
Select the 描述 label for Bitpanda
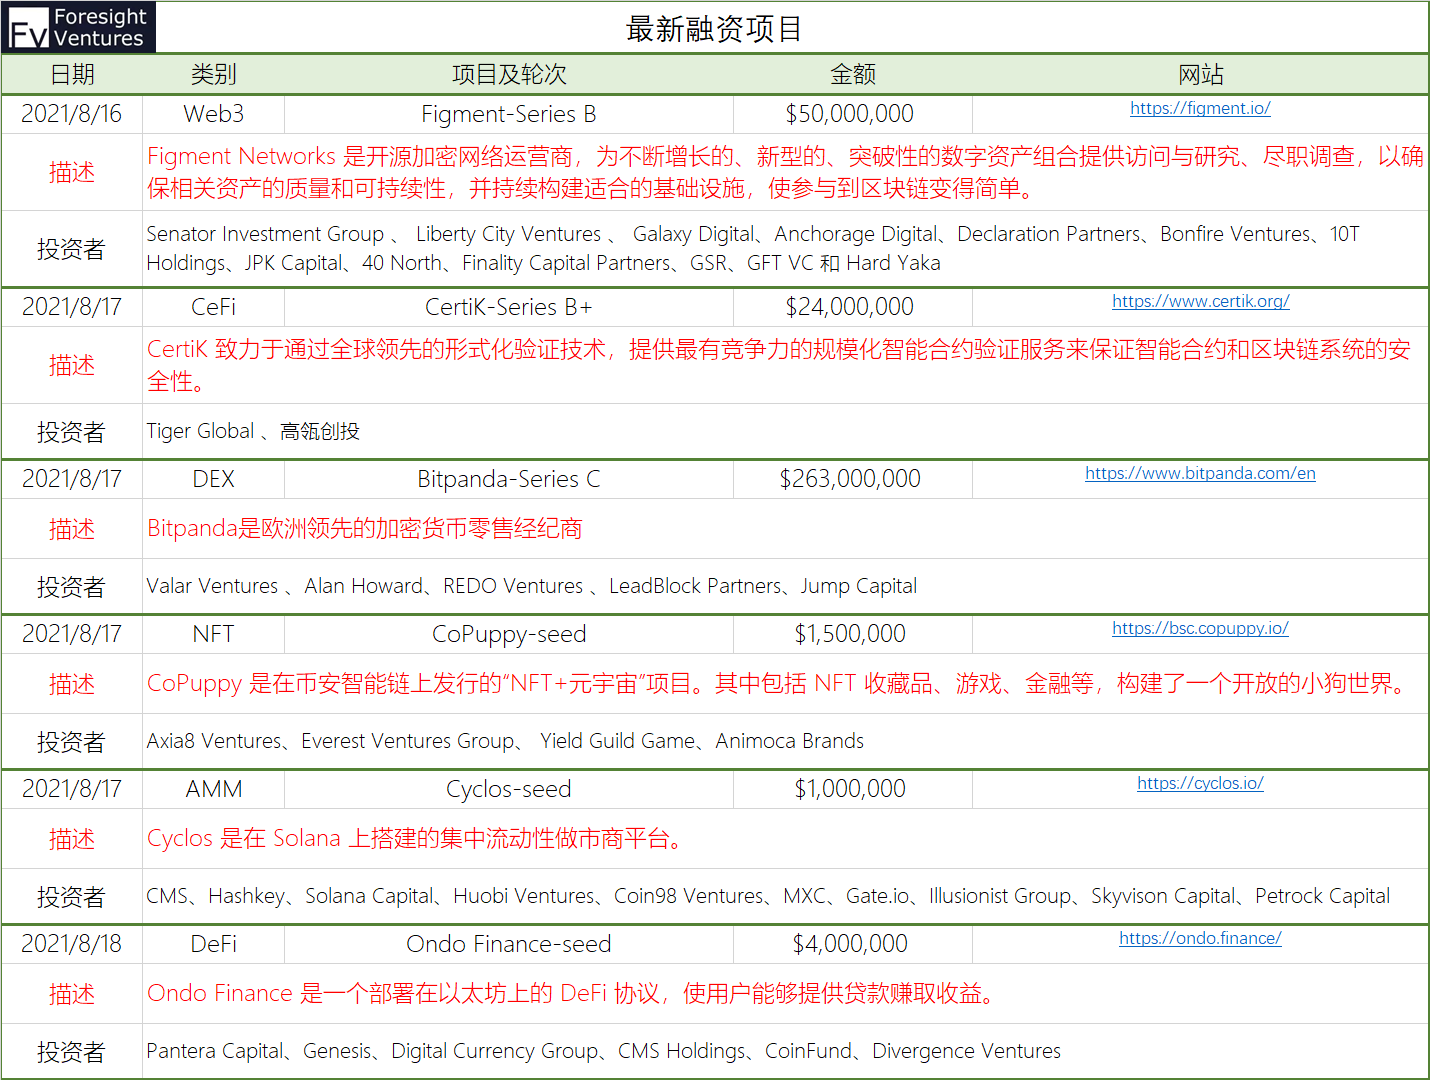coord(72,529)
